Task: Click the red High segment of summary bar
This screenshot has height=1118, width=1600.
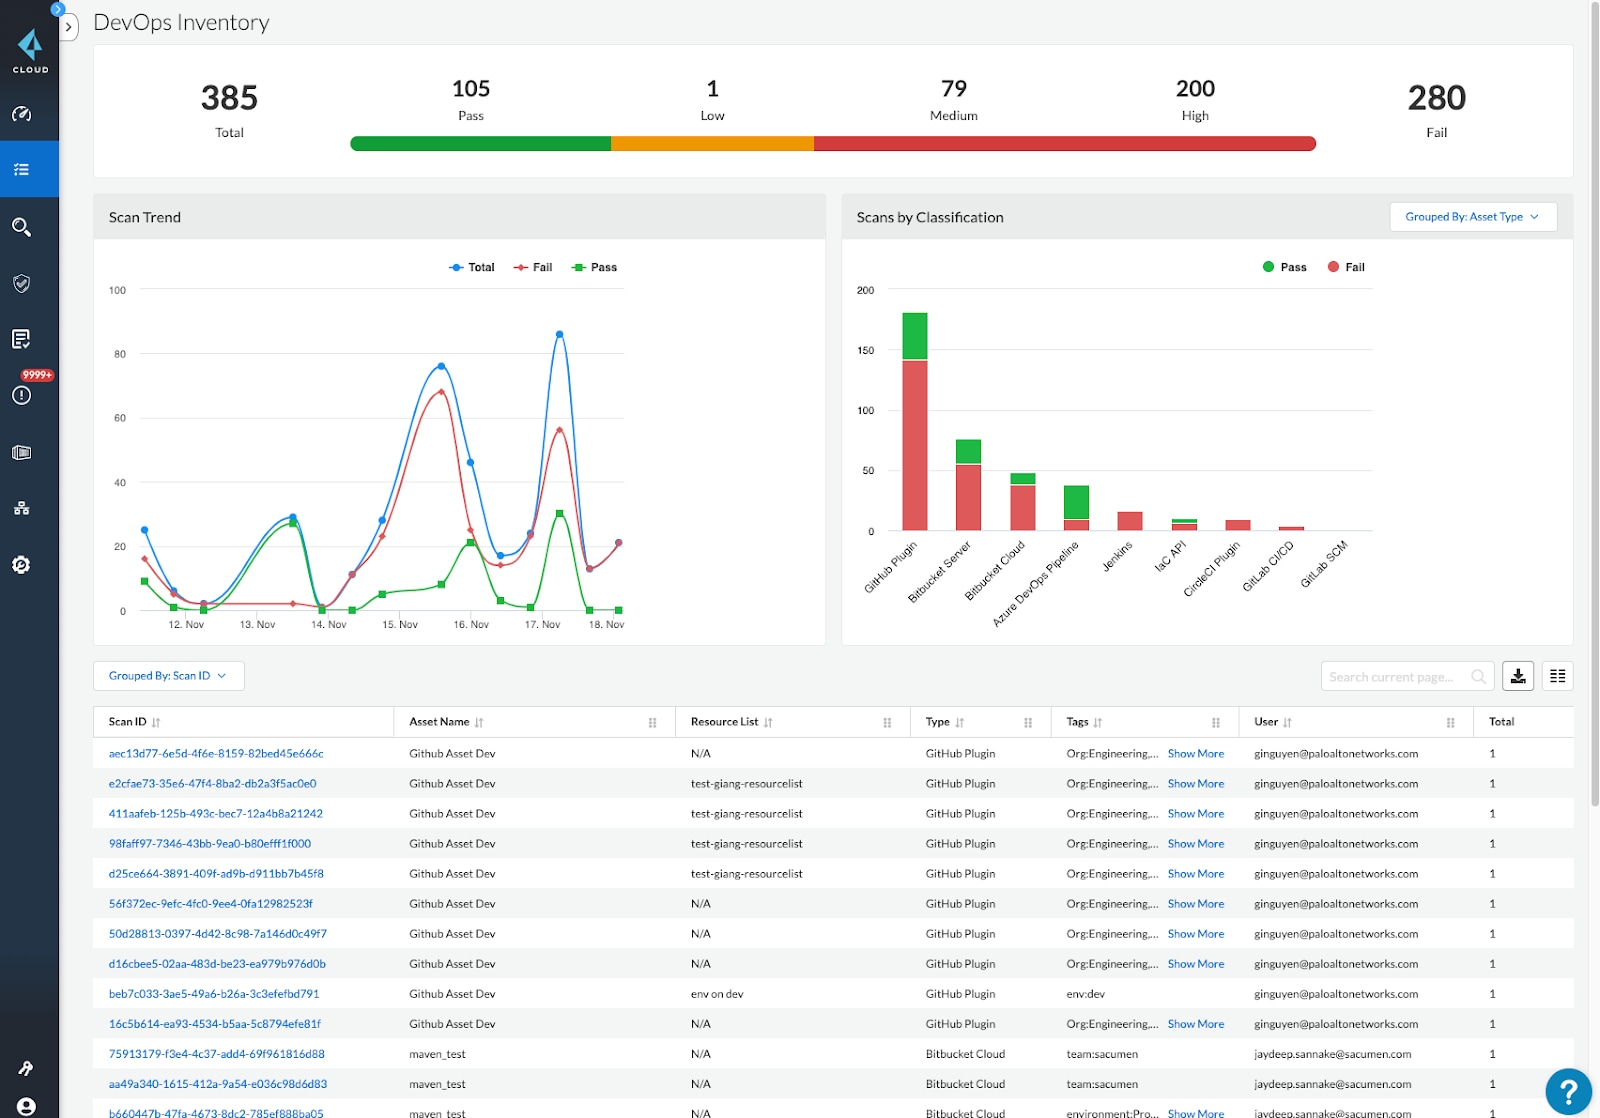Action: [1065, 144]
